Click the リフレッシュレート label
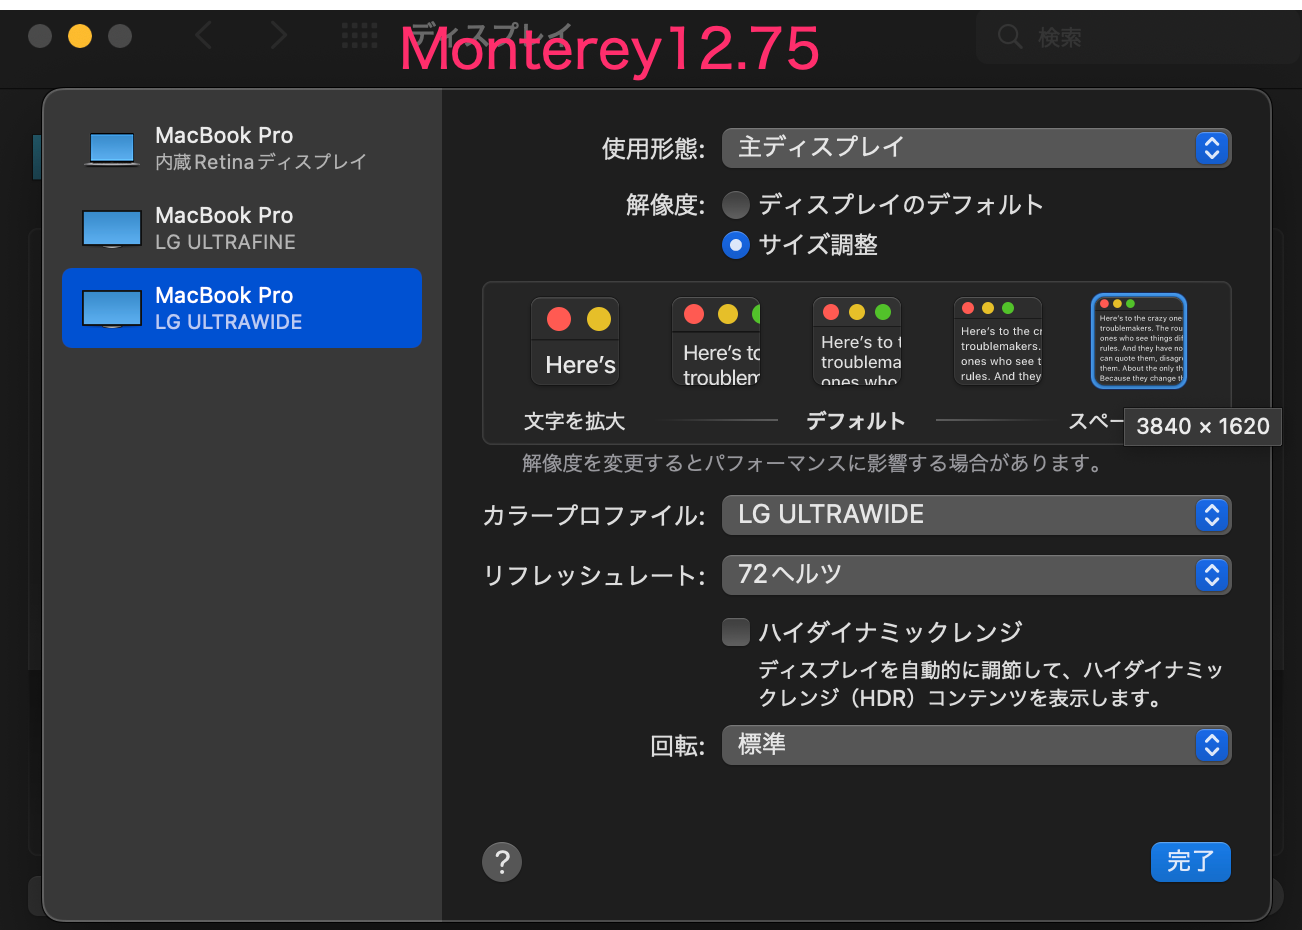The image size is (1302, 930). 594,576
